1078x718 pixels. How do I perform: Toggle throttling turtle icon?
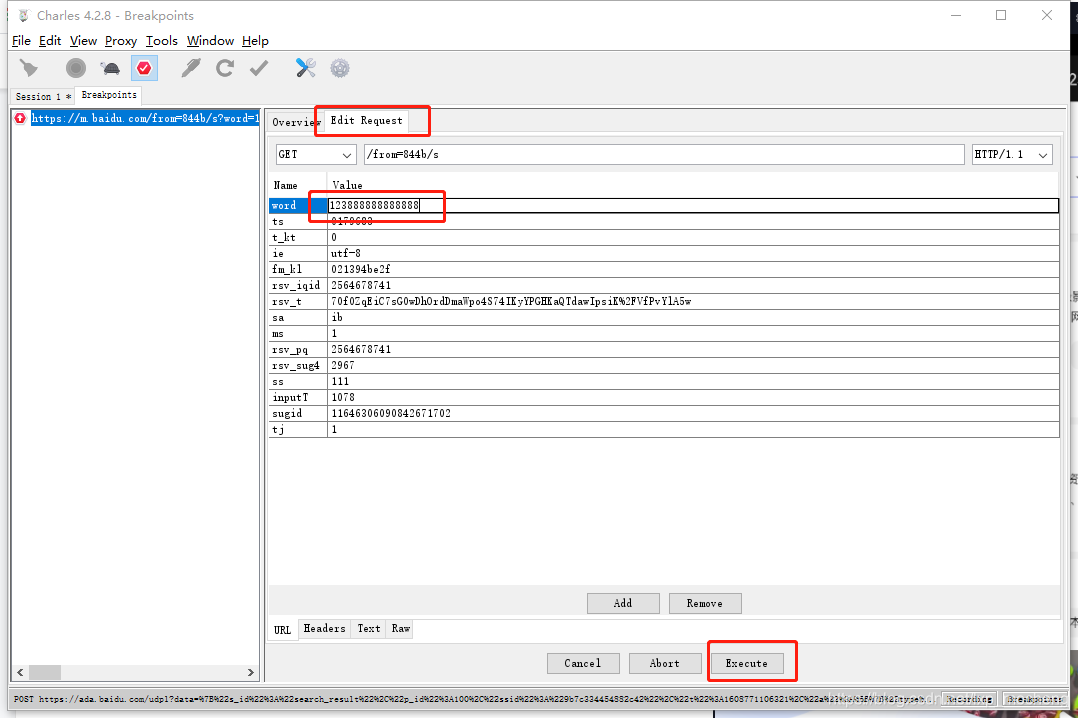[110, 68]
